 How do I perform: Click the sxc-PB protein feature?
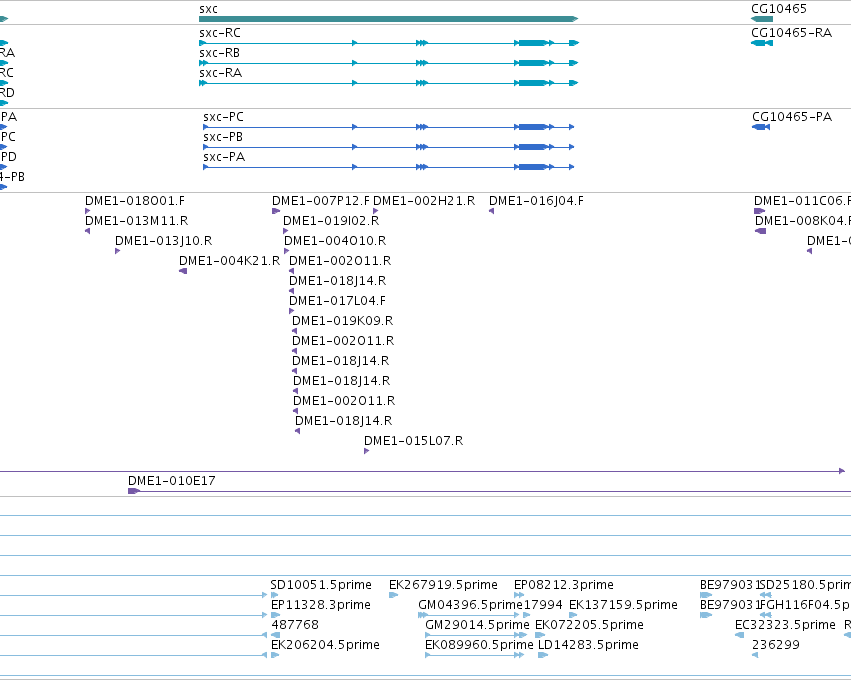[389, 147]
